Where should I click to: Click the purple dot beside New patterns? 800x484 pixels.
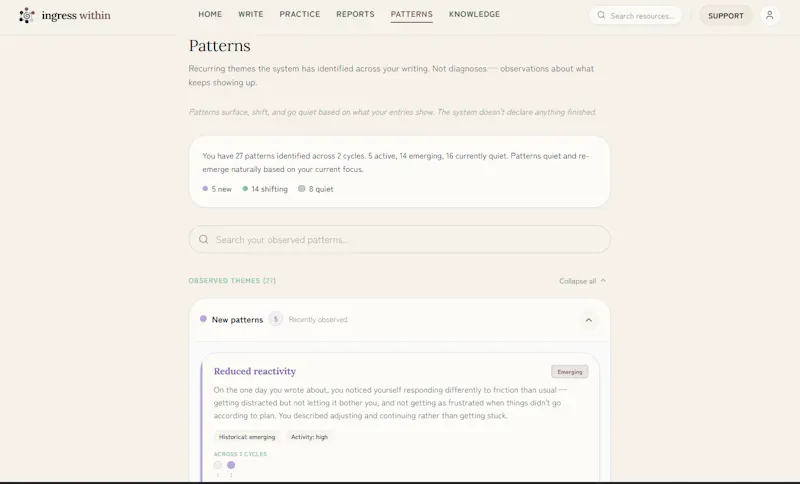(x=203, y=319)
